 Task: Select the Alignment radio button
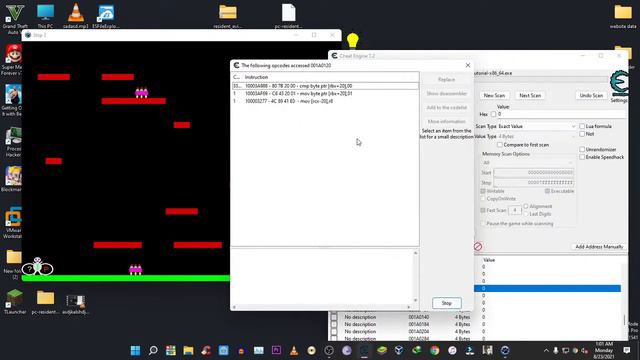(x=526, y=206)
